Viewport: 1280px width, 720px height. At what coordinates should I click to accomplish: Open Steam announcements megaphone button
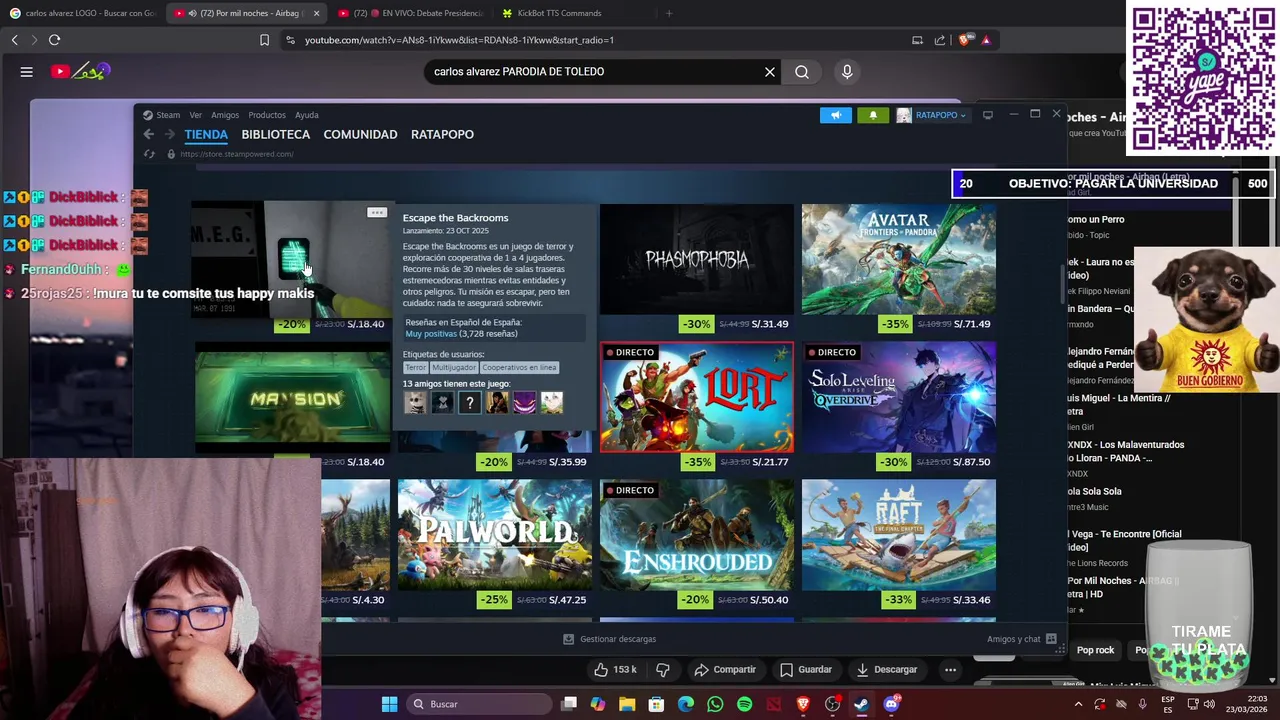836,115
